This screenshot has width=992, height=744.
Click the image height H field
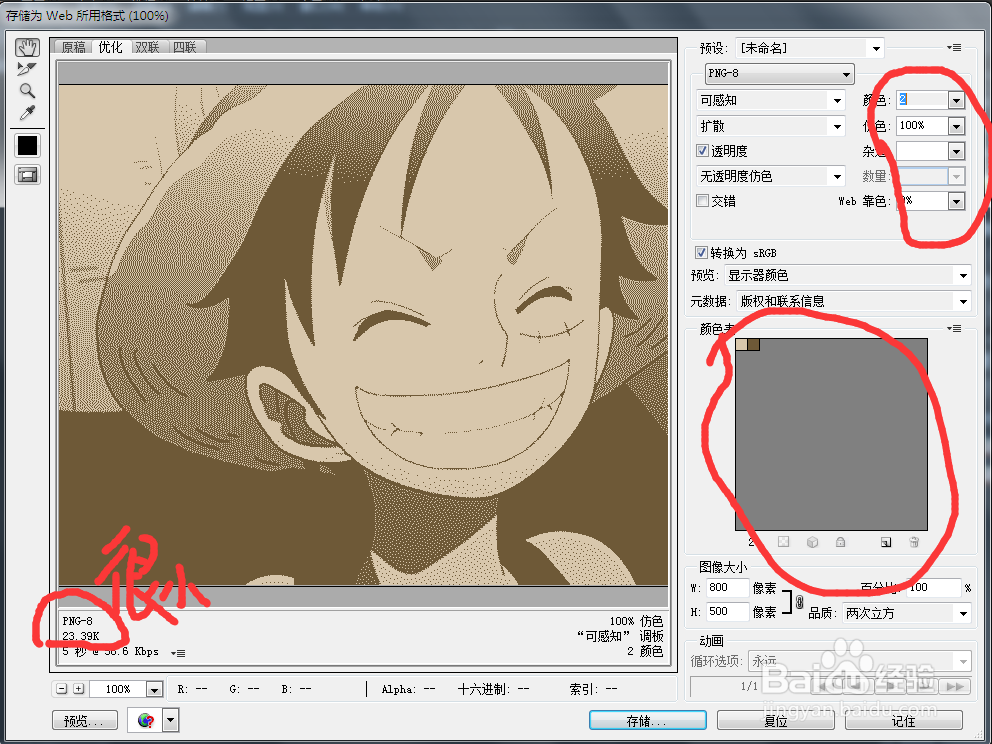coord(728,611)
